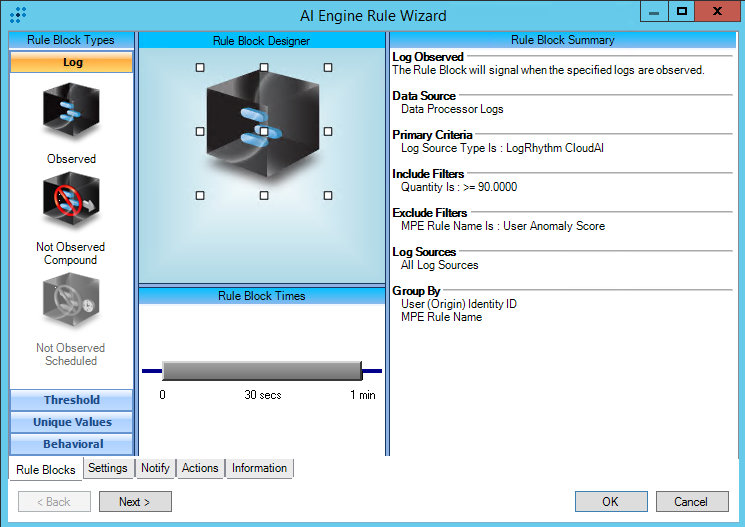Switch to the Settings tab

(107, 468)
